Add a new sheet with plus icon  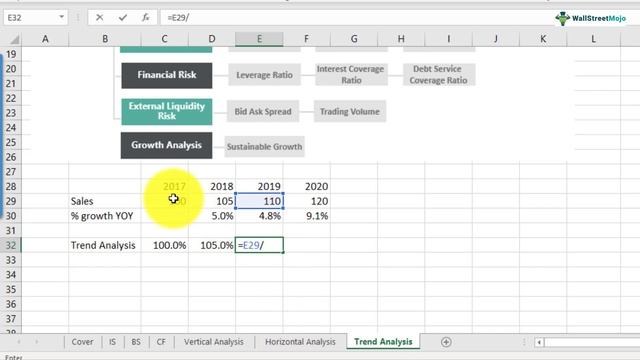tap(446, 342)
